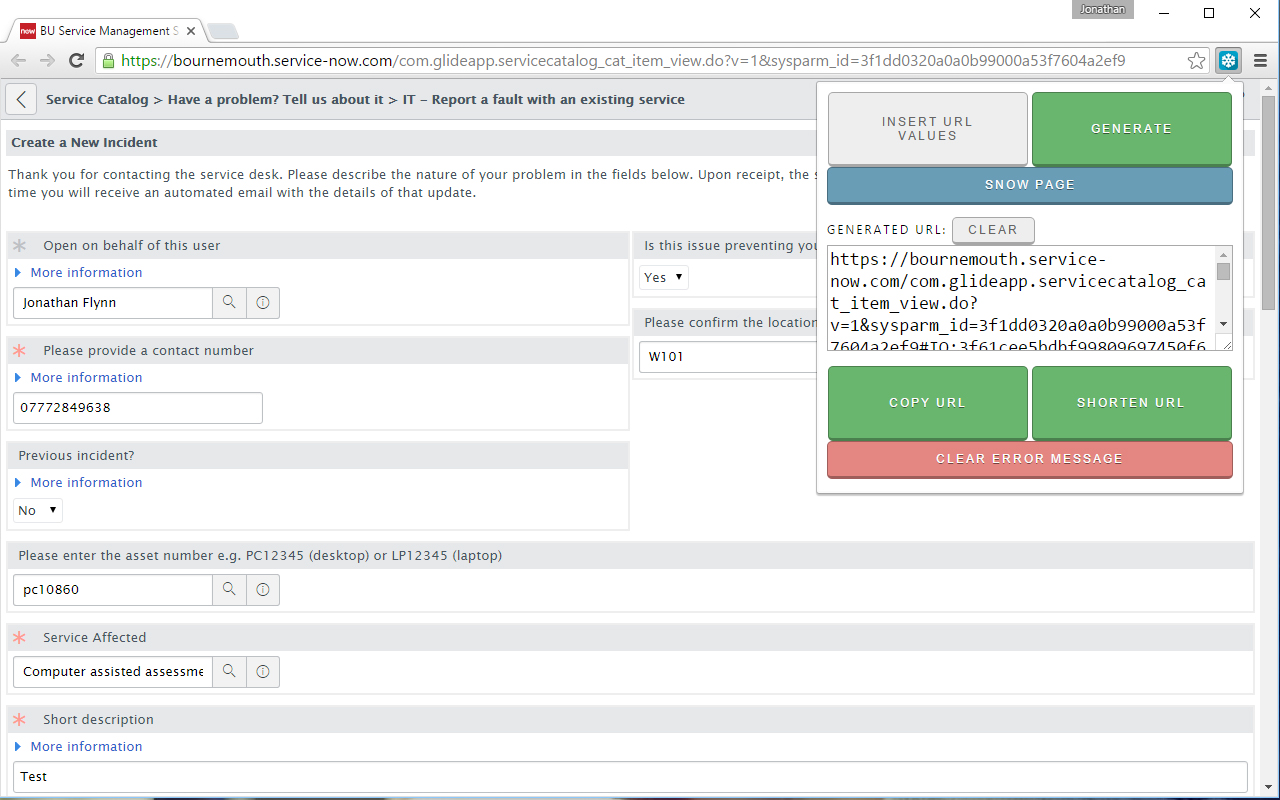
Task: Click the Jonathan profile button
Action: pyautogui.click(x=1103, y=9)
